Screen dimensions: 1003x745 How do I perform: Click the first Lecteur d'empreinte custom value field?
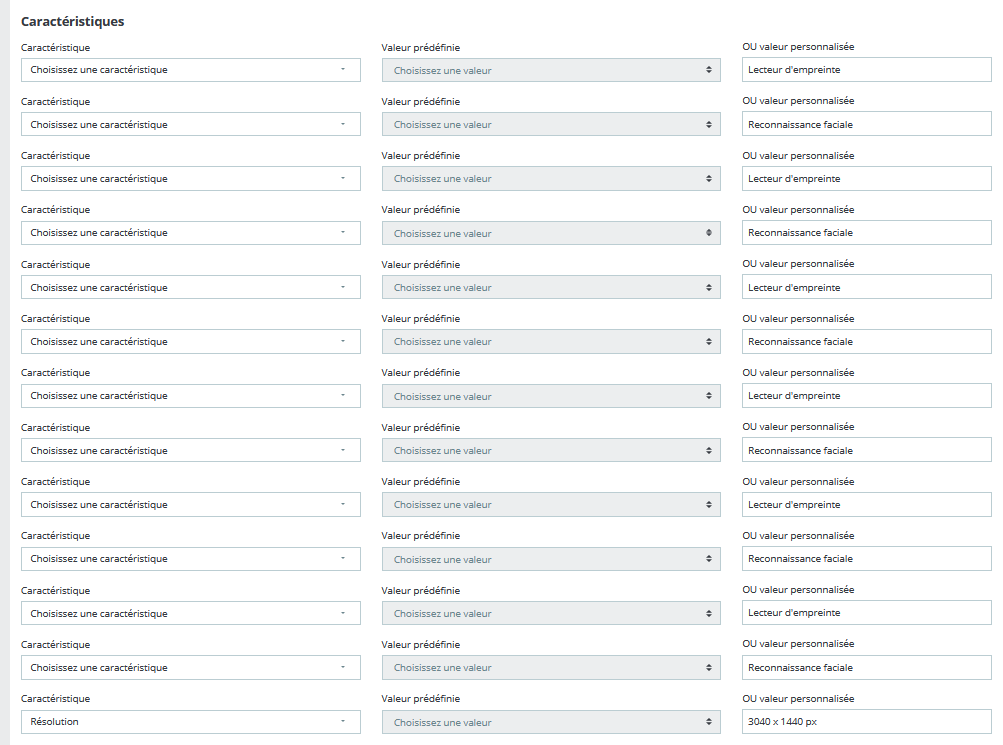point(867,70)
